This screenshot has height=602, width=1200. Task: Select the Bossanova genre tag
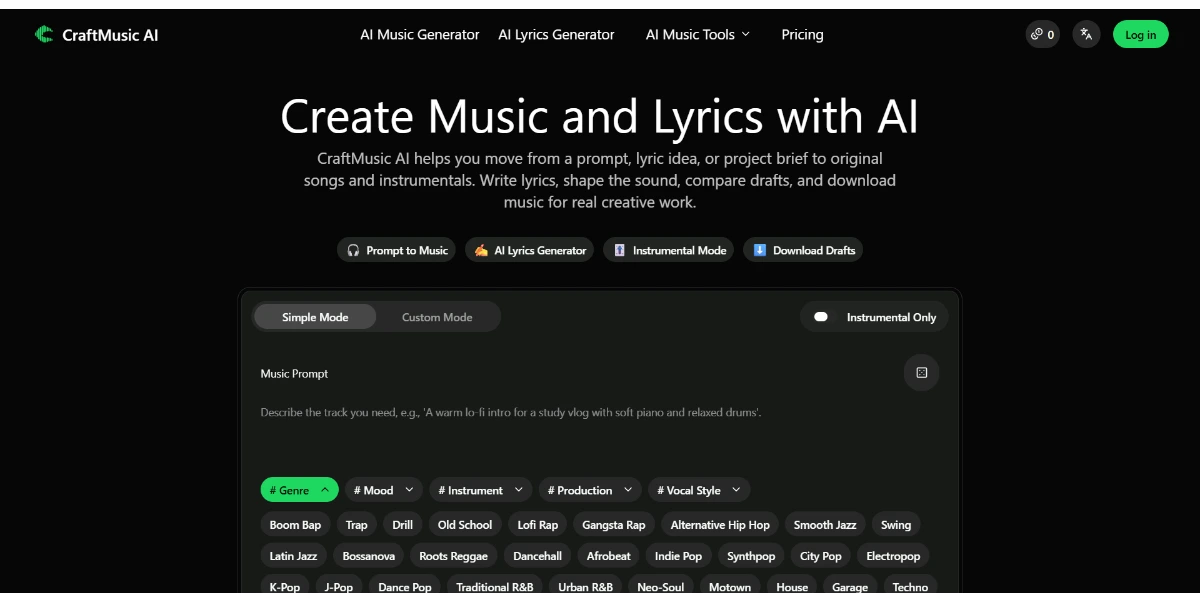(368, 556)
